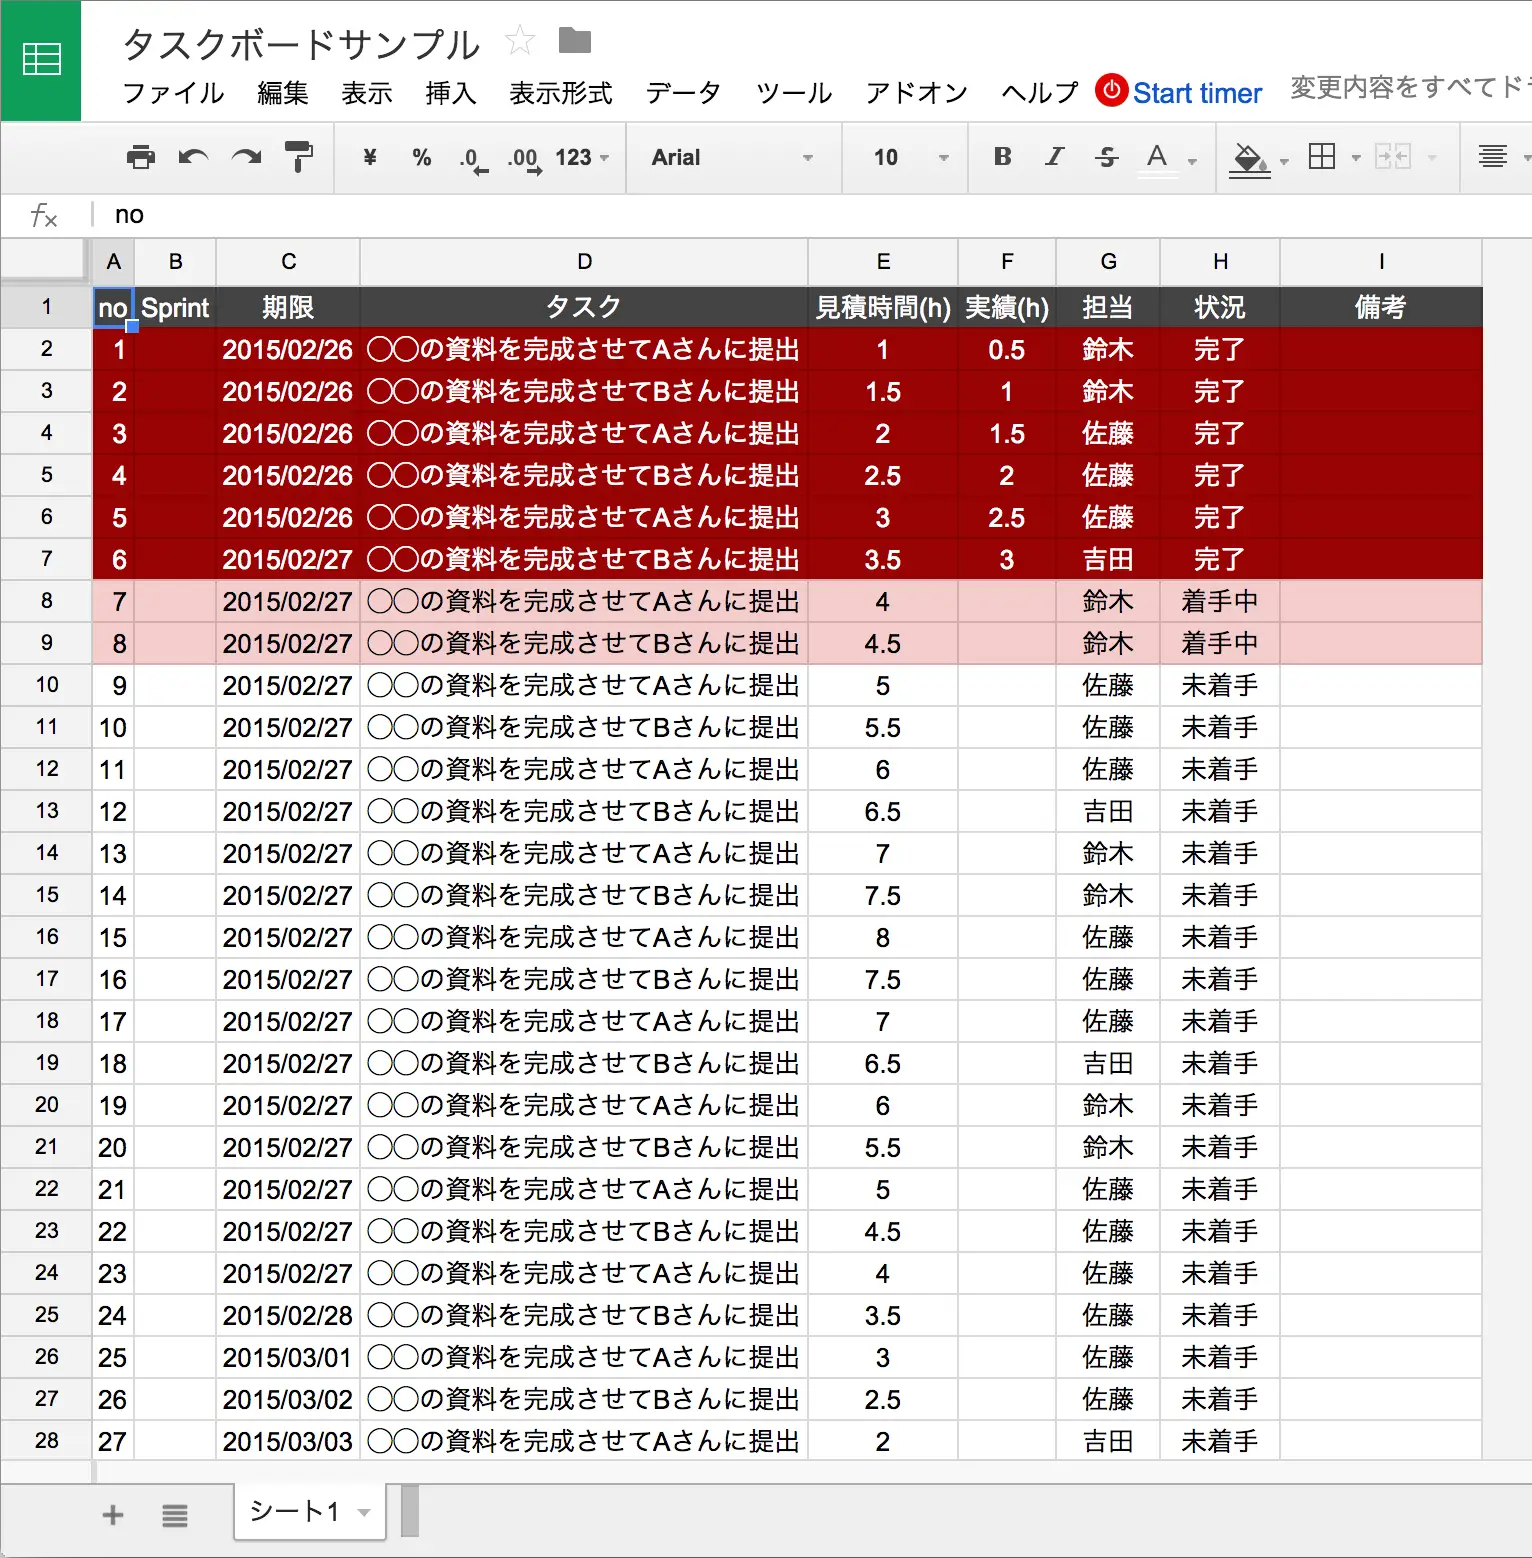Add a new sheet with the plus icon
This screenshot has height=1558, width=1532.
point(113,1514)
